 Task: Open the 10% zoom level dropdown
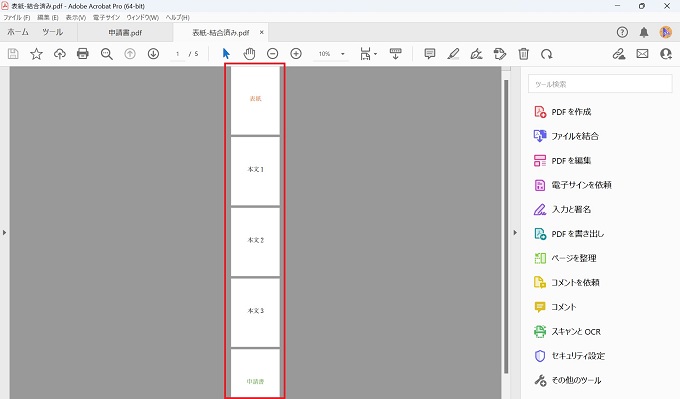343,54
